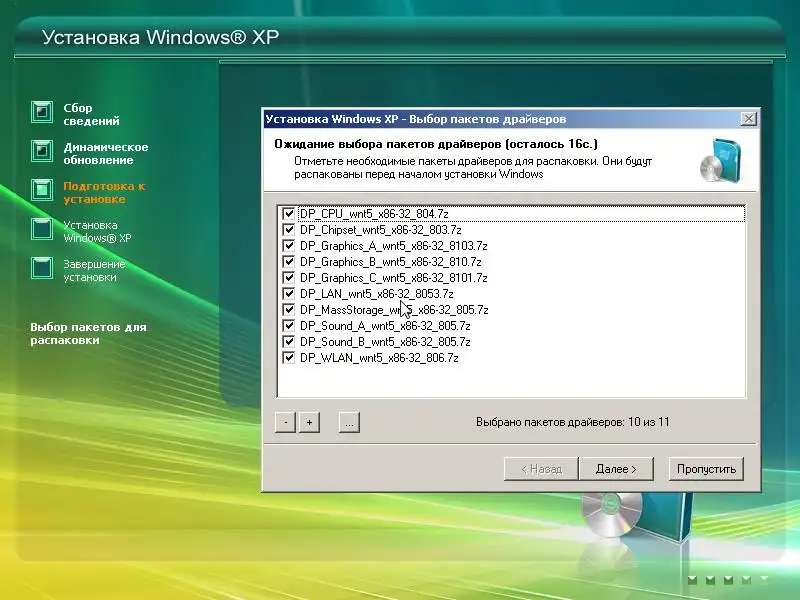Toggle the DP_MassStorage driver pack checkbox

(x=288, y=310)
